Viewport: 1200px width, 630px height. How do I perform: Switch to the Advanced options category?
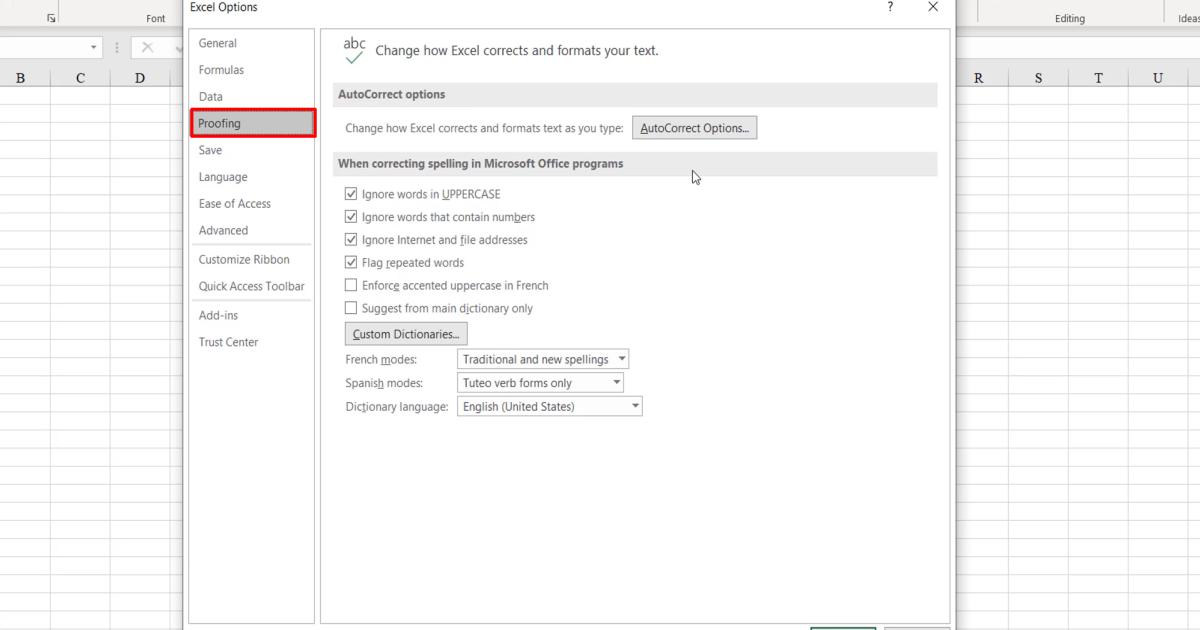223,230
